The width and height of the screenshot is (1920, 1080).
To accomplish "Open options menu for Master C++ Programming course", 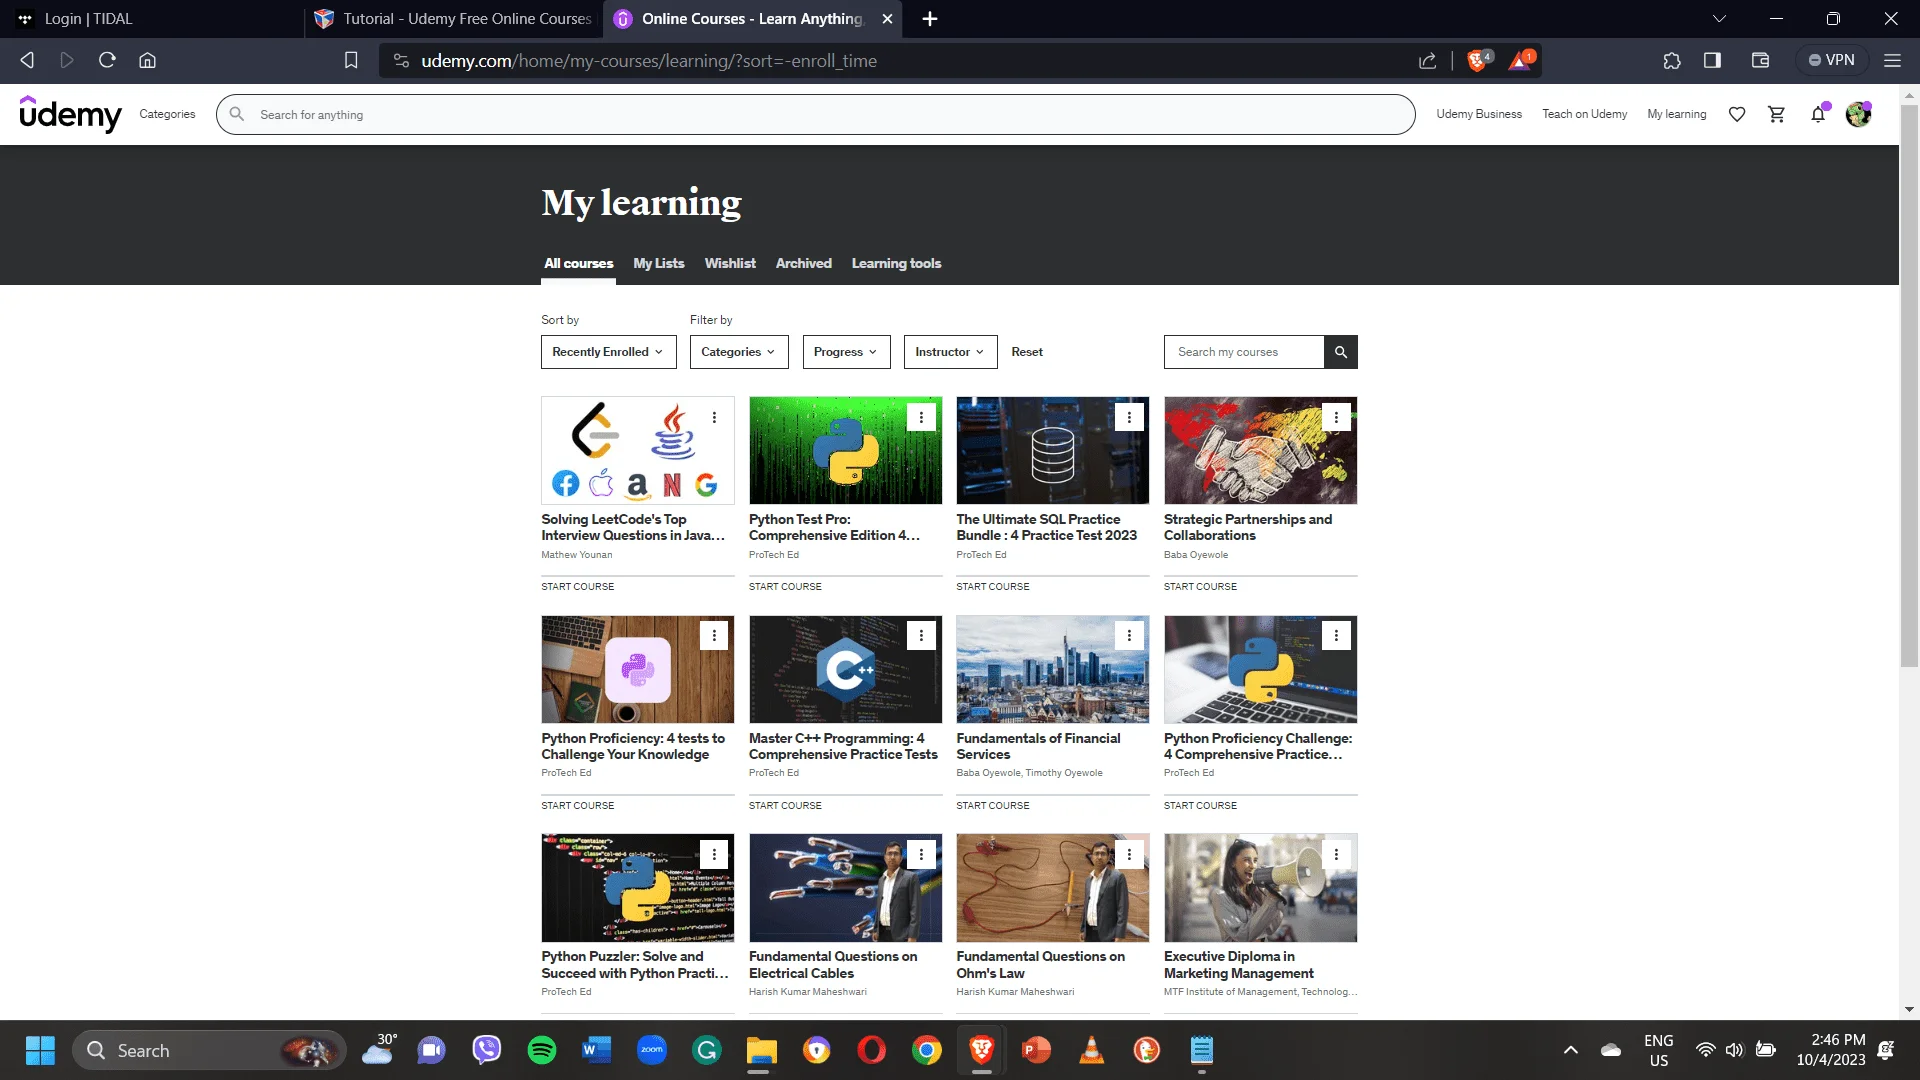I will pyautogui.click(x=921, y=635).
